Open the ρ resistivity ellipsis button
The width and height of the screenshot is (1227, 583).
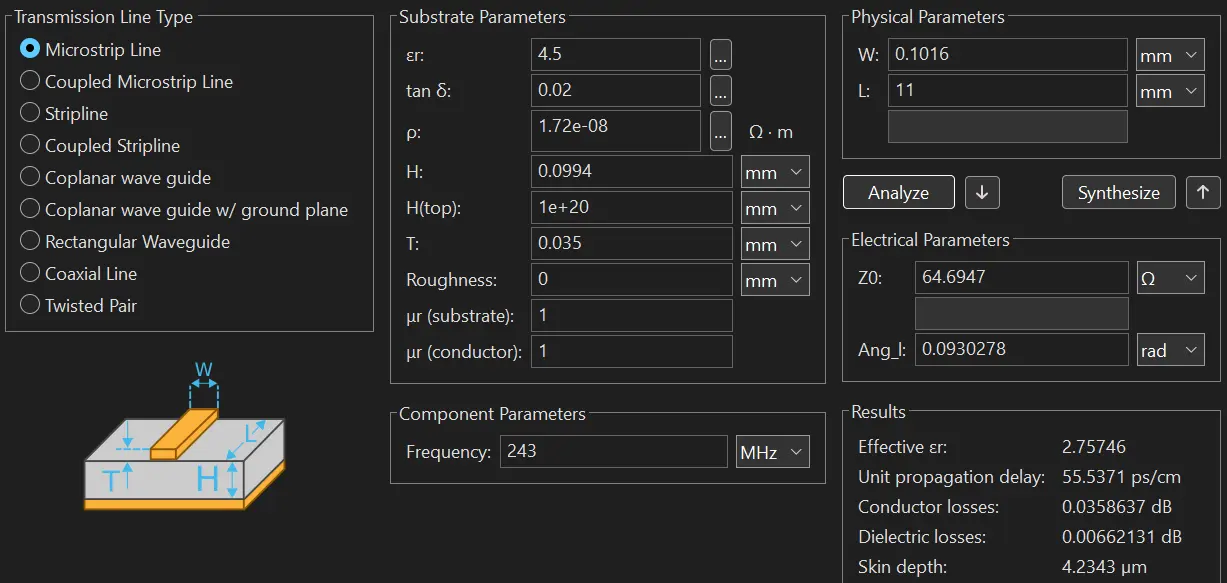[x=721, y=131]
